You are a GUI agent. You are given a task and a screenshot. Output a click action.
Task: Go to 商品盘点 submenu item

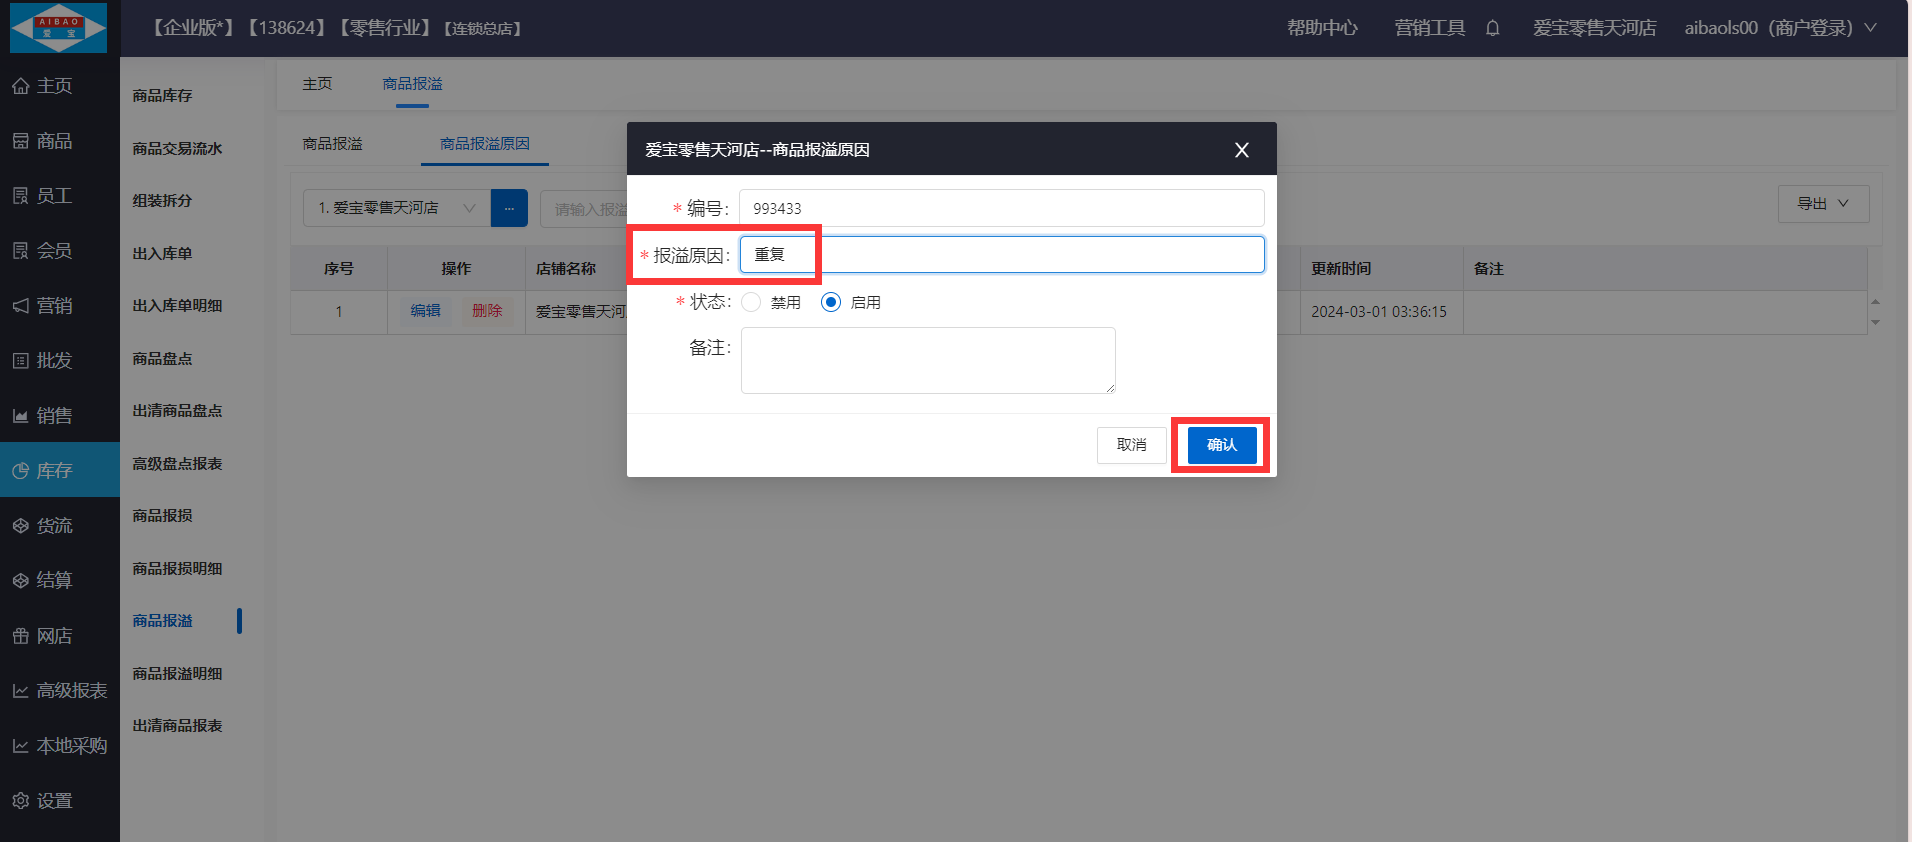162,359
